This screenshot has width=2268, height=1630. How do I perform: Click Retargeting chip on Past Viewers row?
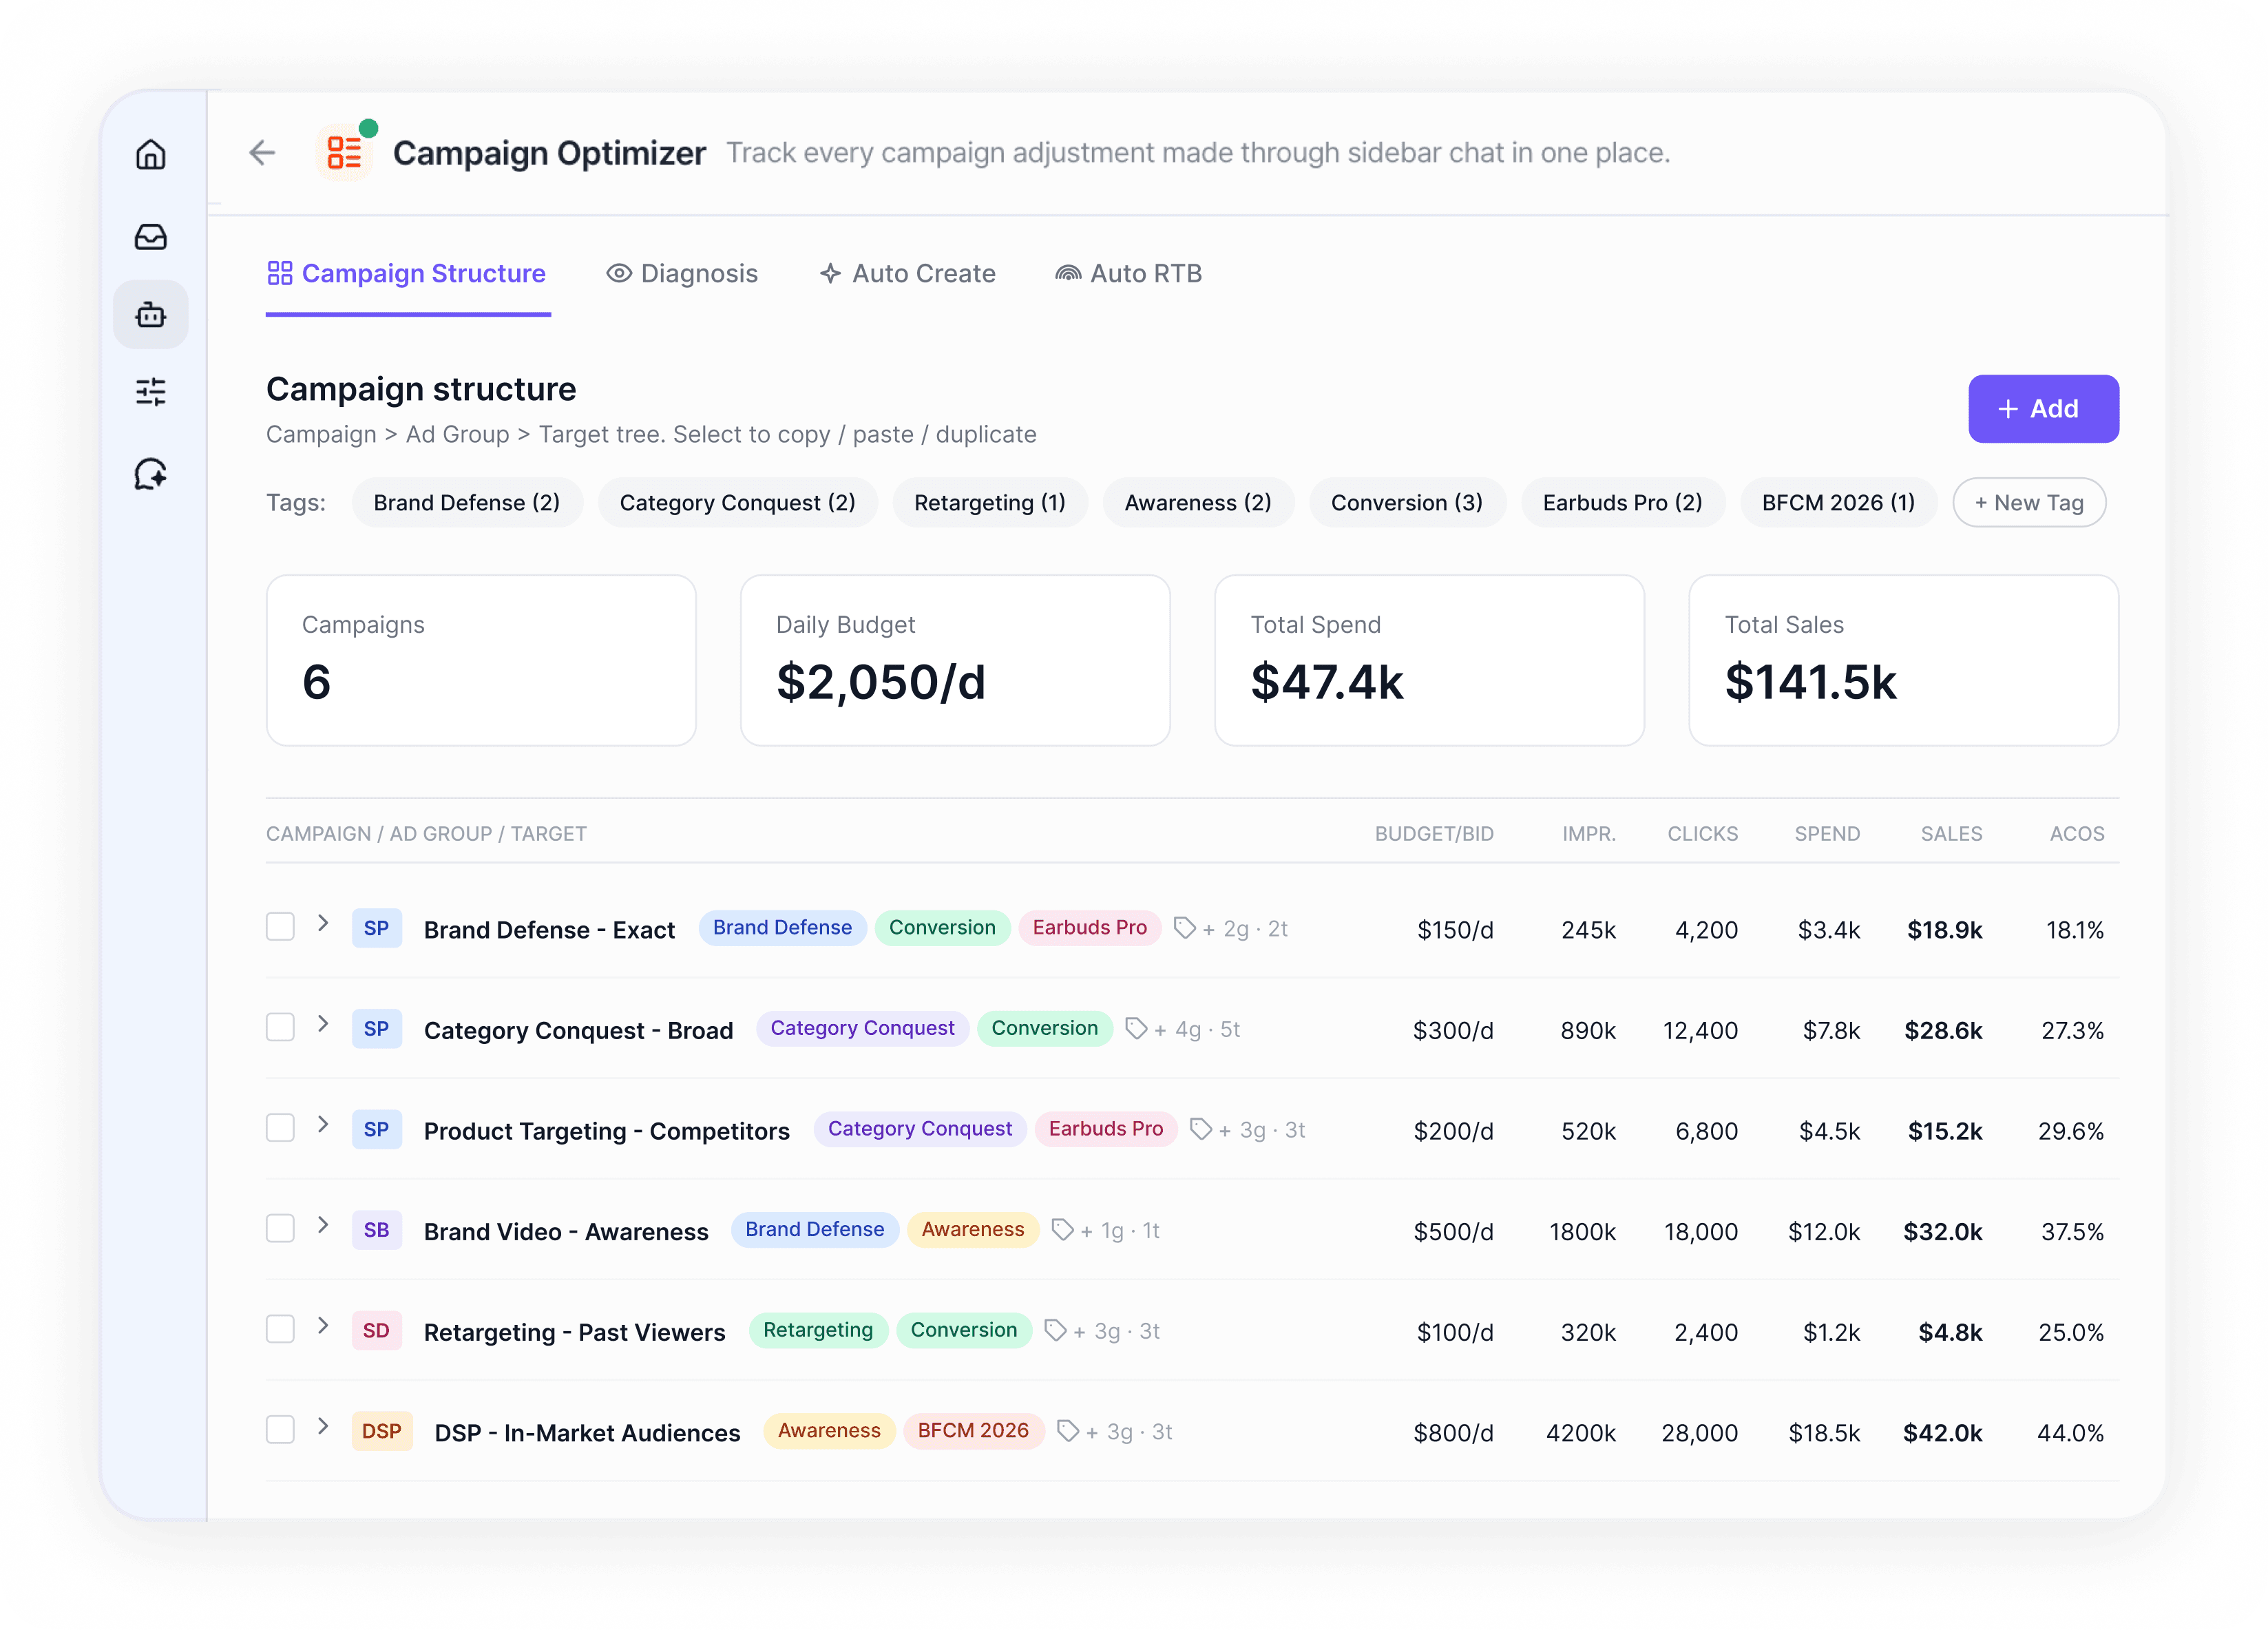(818, 1330)
